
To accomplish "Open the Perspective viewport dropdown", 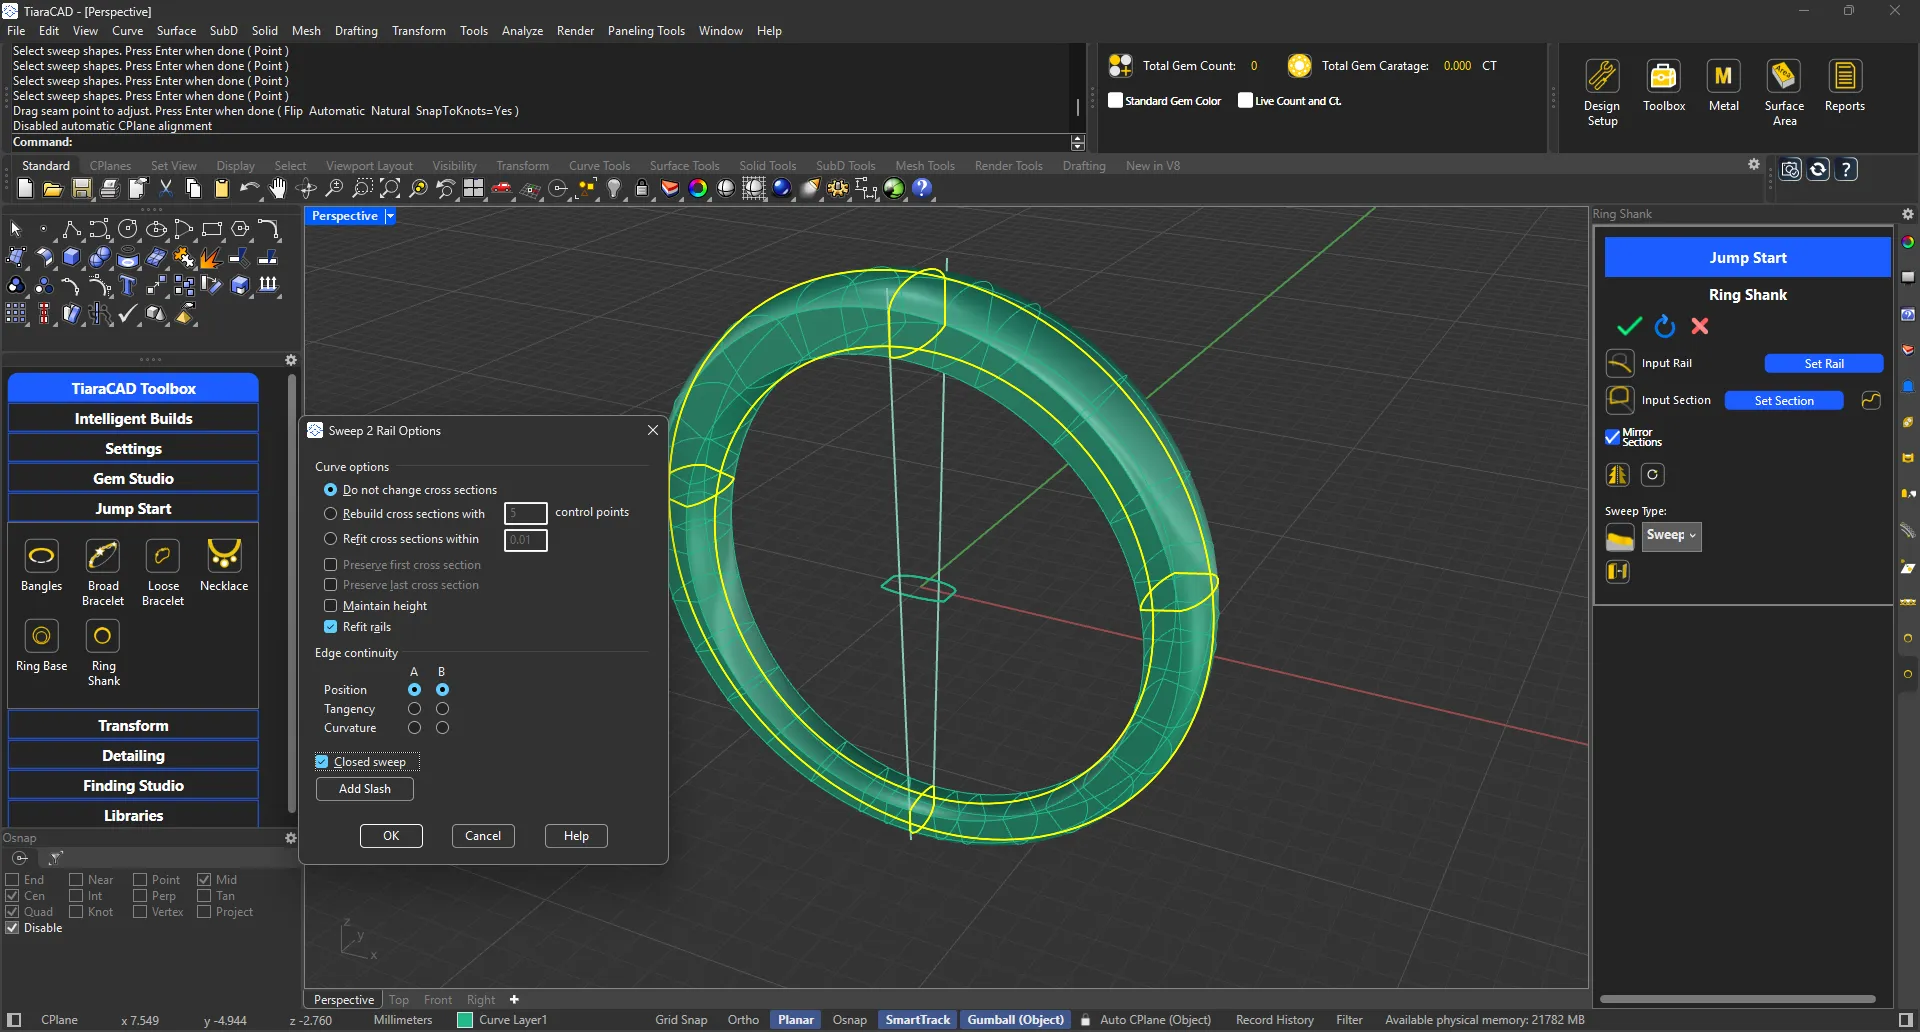I will coord(390,215).
